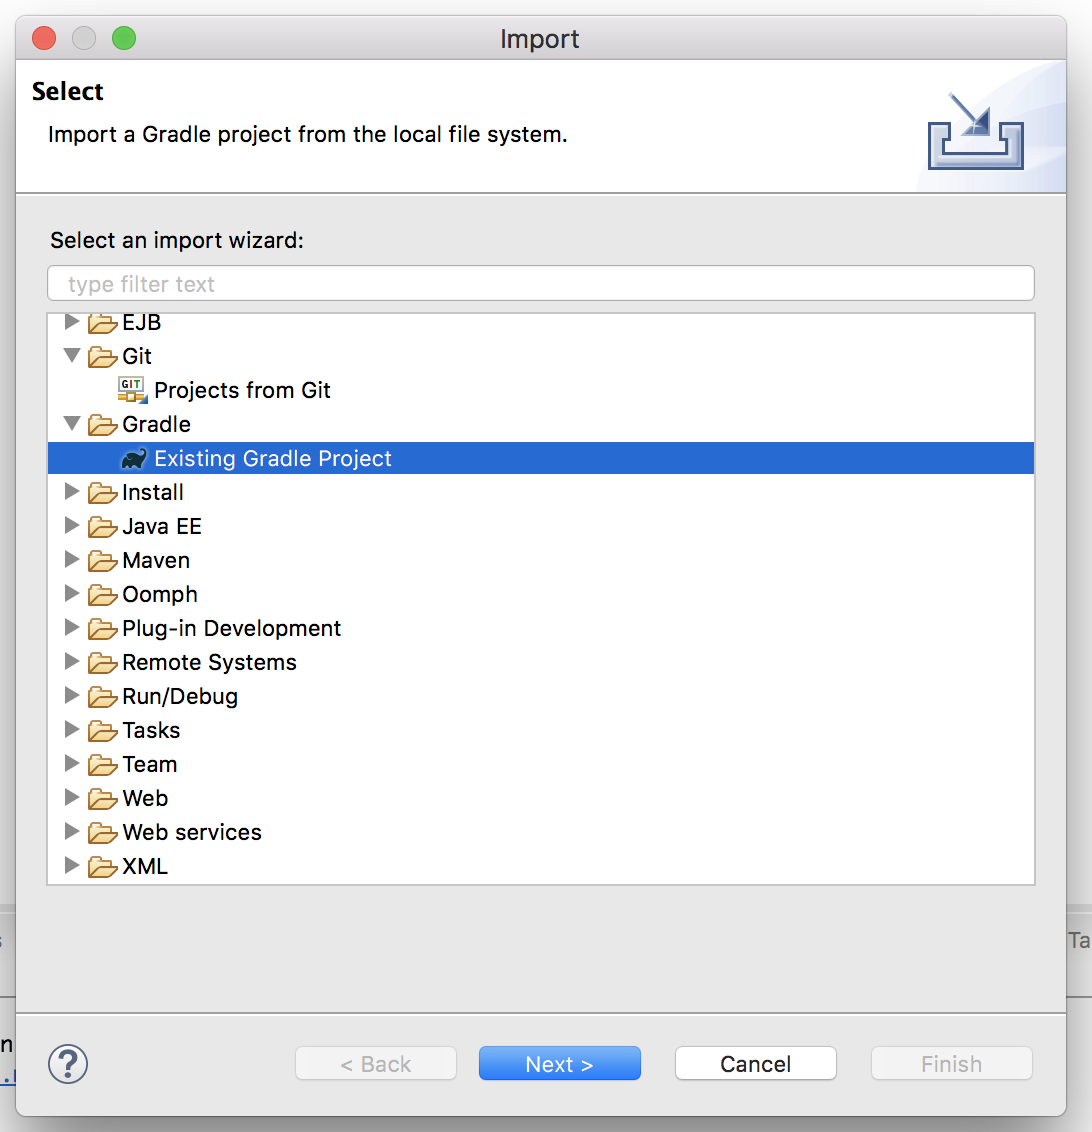The width and height of the screenshot is (1092, 1132).
Task: Click the Web services folder icon
Action: 102,833
